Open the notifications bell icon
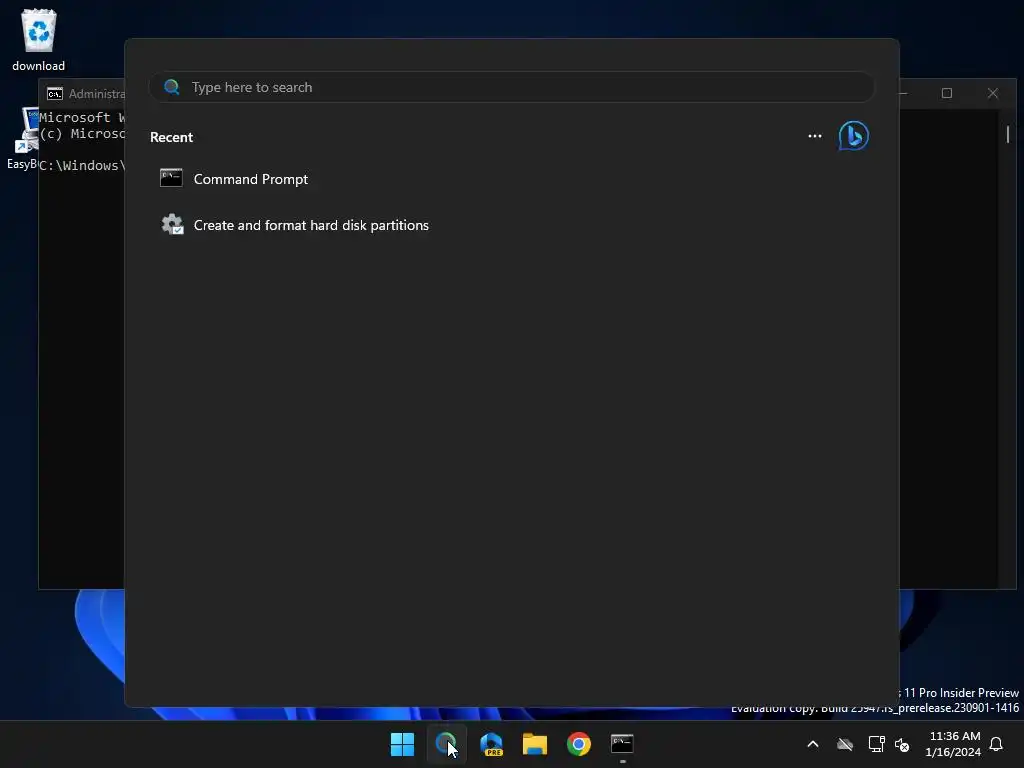Viewport: 1024px width, 768px height. [x=997, y=744]
